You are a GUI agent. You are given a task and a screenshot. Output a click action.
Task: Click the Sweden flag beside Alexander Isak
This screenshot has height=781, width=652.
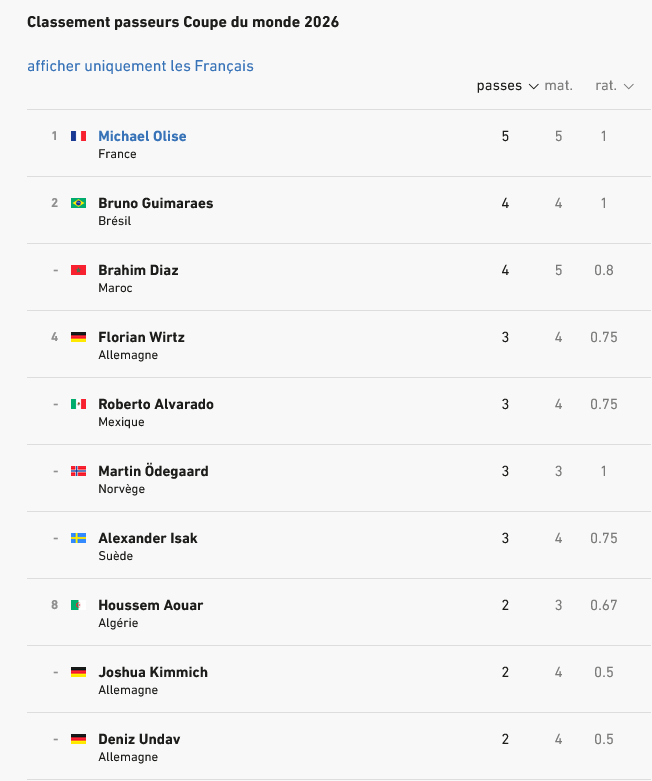(x=78, y=538)
